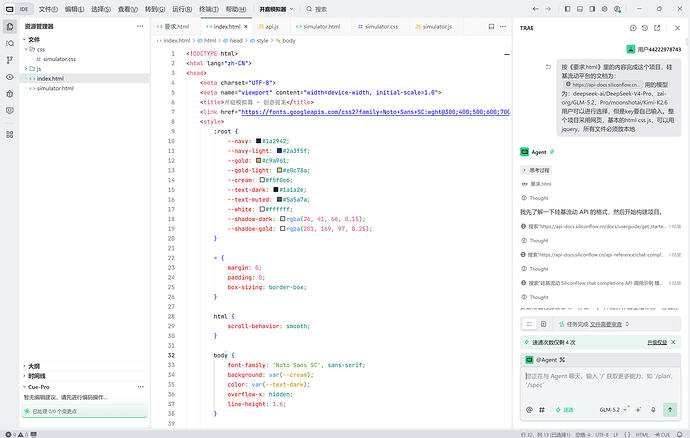
Task: Open the 文件(F) menu
Action: [x=48, y=9]
